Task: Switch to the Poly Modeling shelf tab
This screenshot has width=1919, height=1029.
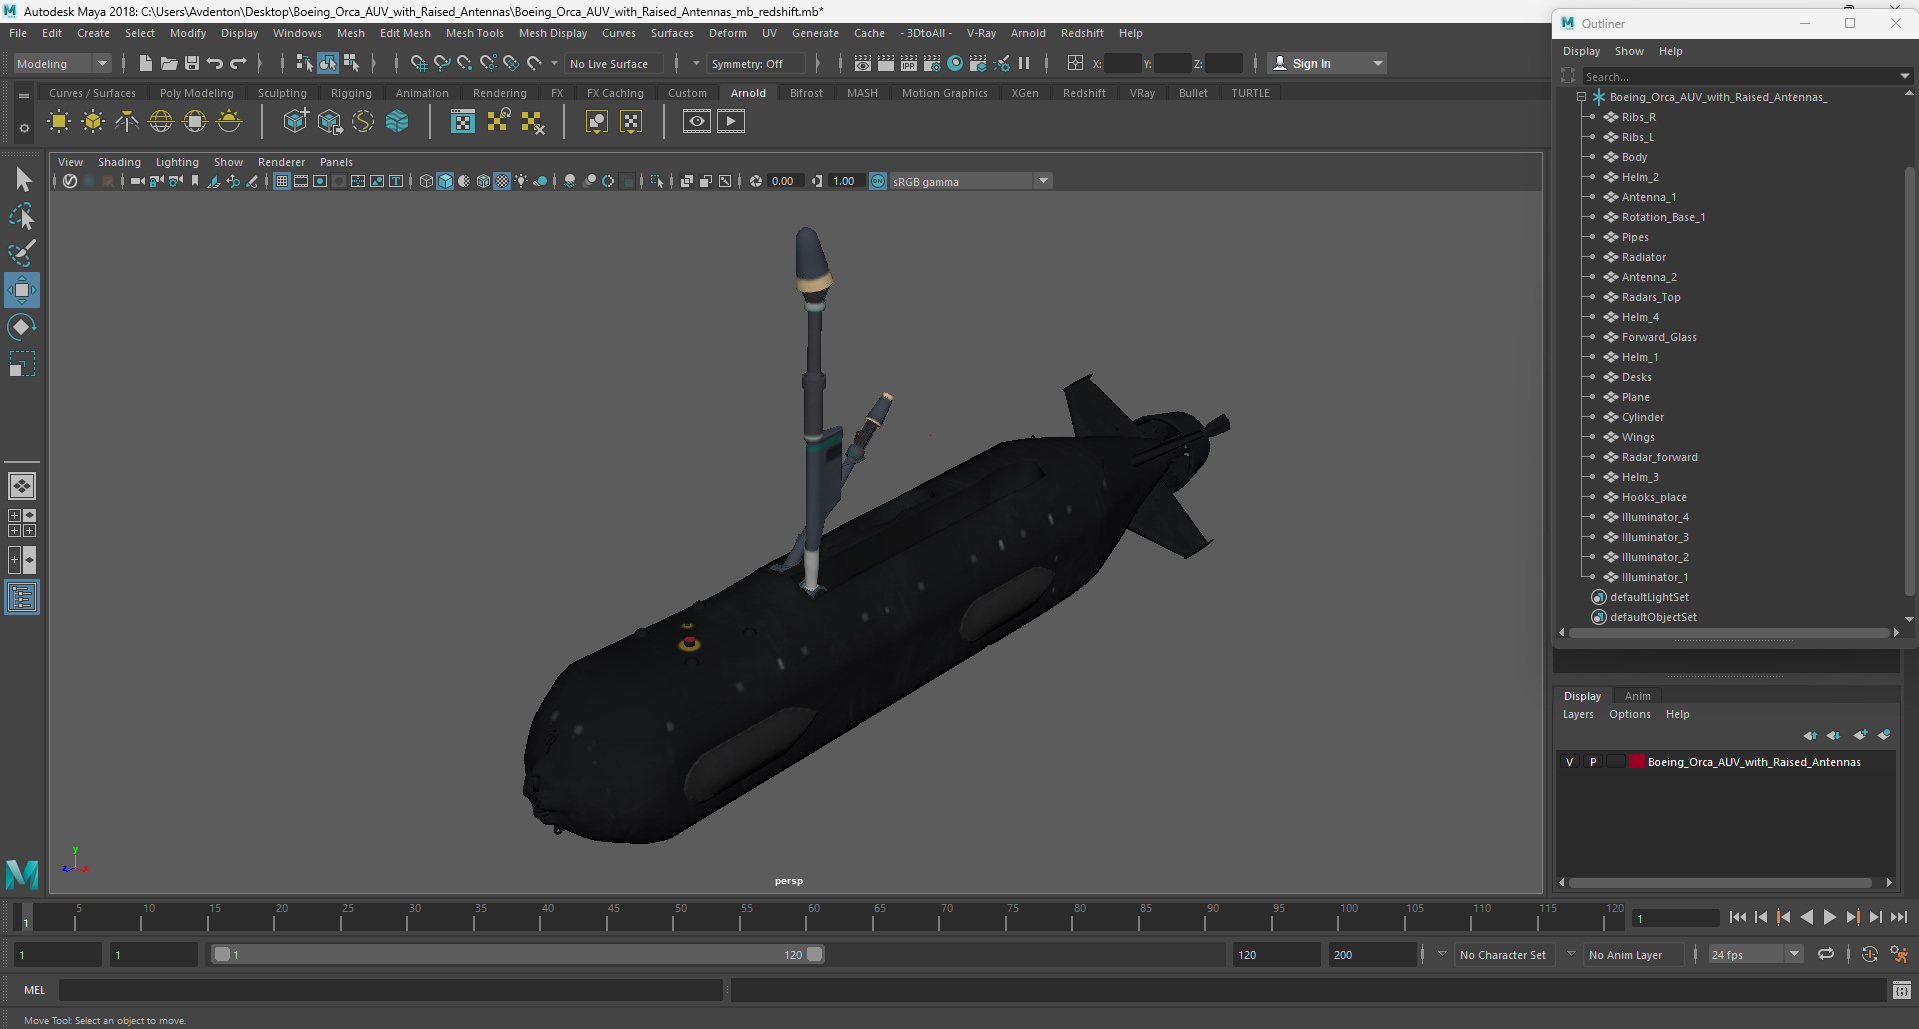Action: [x=197, y=93]
